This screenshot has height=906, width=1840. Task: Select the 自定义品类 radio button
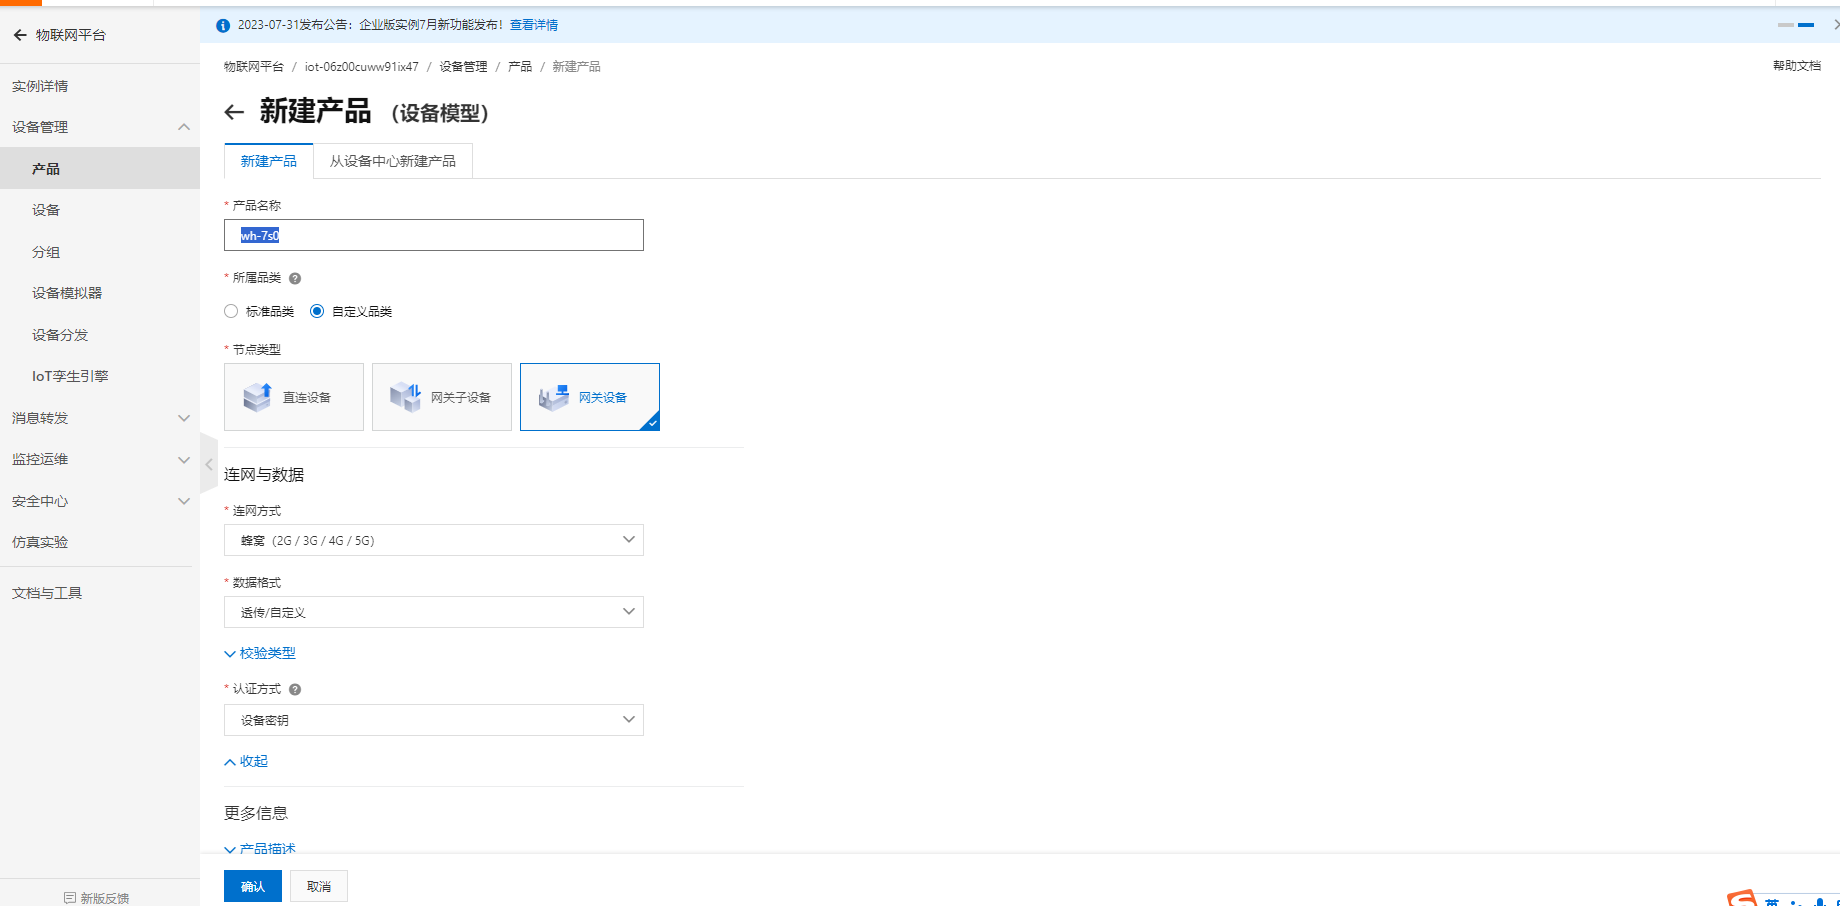pyautogui.click(x=317, y=311)
